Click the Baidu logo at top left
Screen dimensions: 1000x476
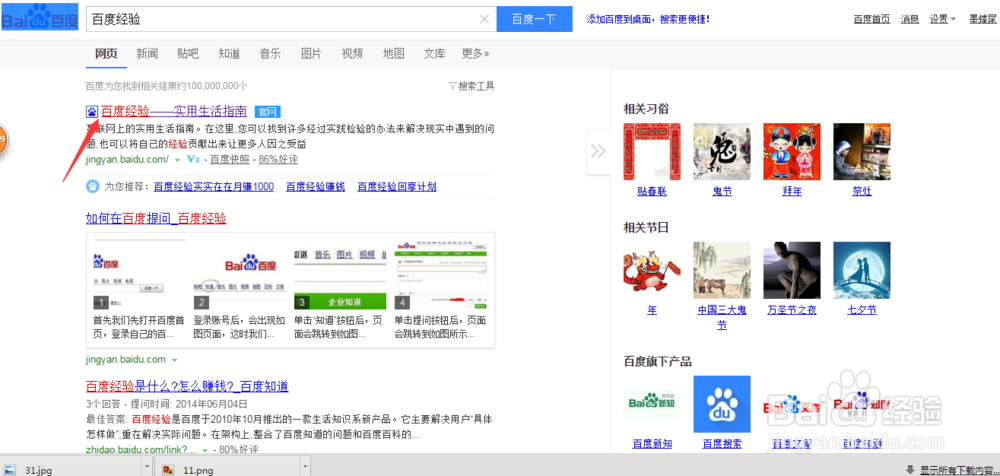coord(40,19)
